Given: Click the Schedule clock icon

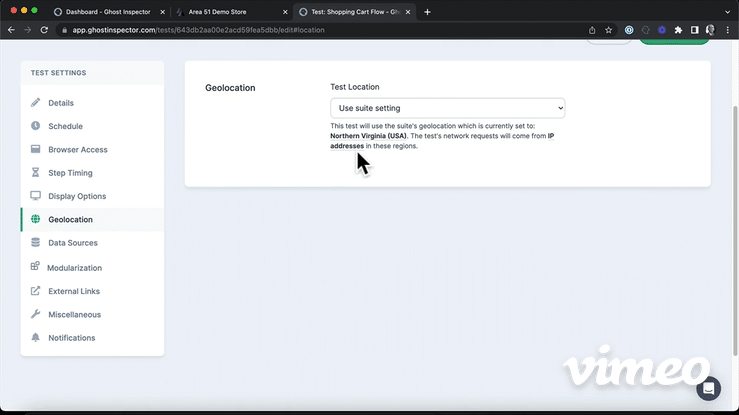Looking at the screenshot, I should pyautogui.click(x=35, y=125).
